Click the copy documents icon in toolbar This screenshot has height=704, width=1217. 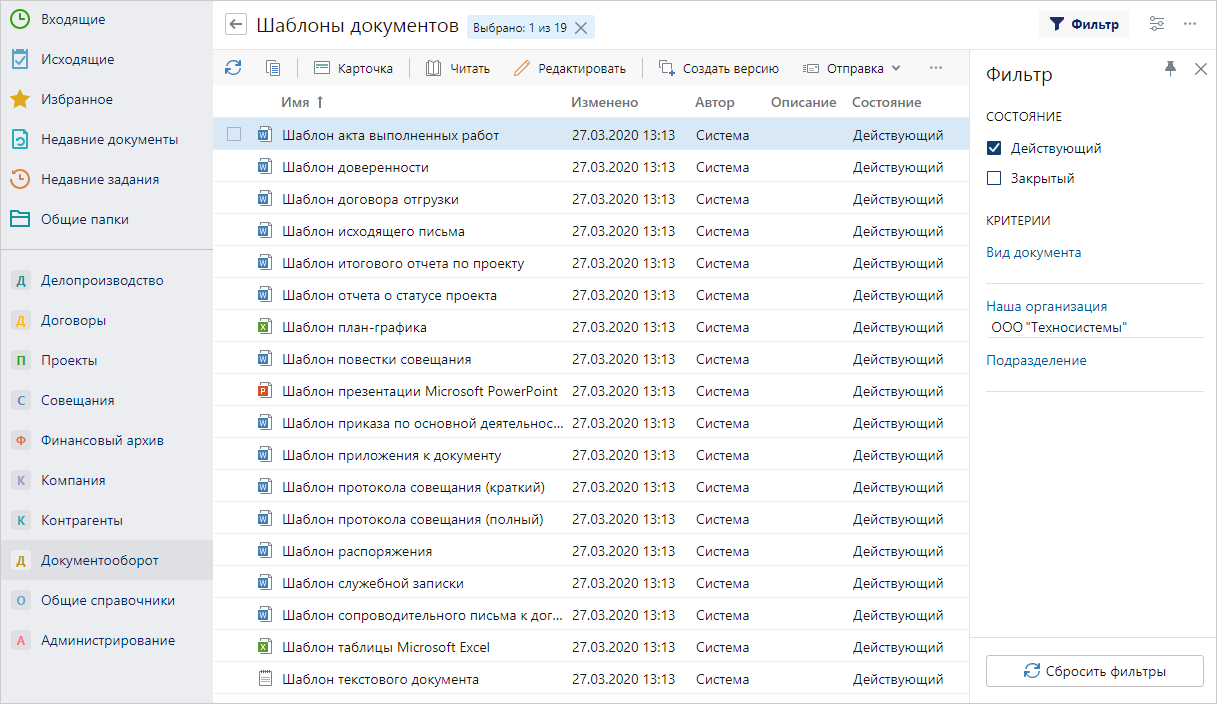click(x=273, y=68)
